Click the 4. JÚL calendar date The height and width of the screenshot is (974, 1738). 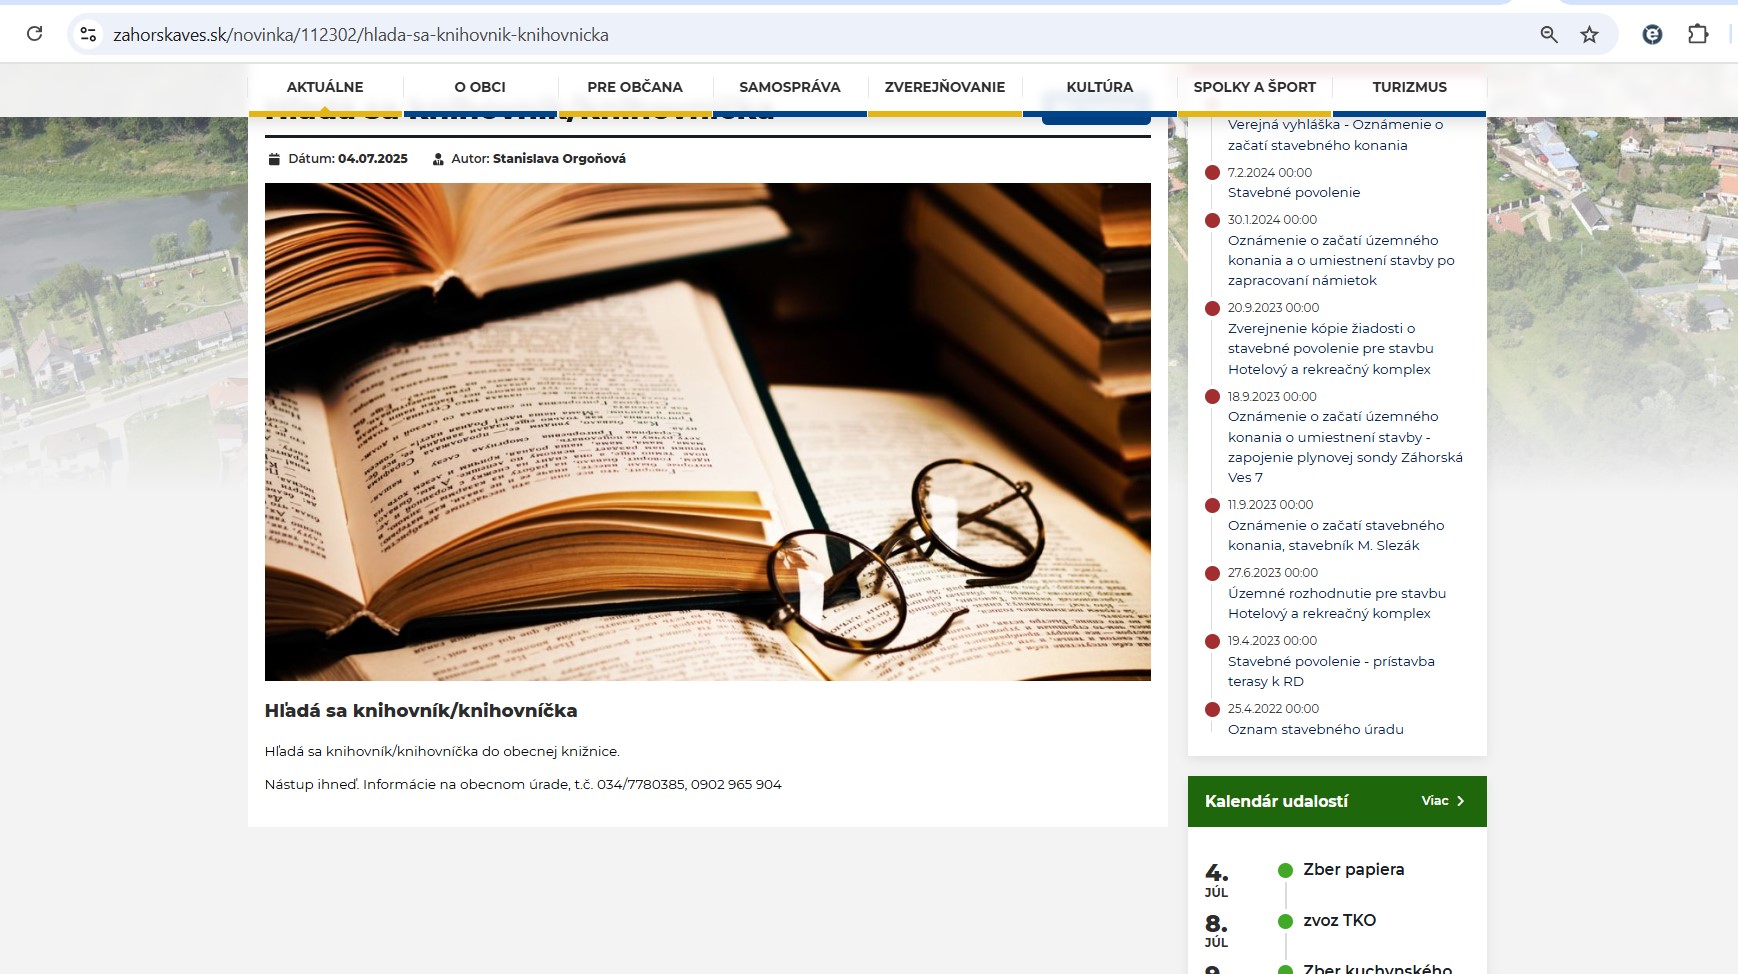1217,880
